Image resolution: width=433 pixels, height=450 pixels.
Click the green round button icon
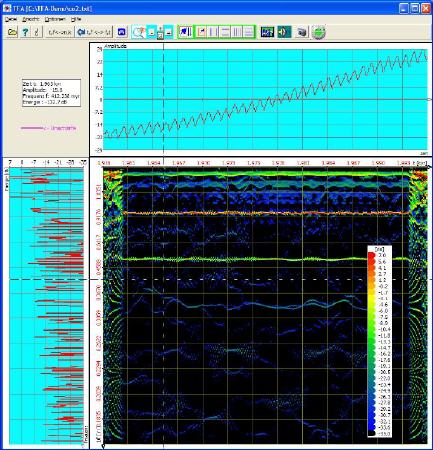(319, 32)
